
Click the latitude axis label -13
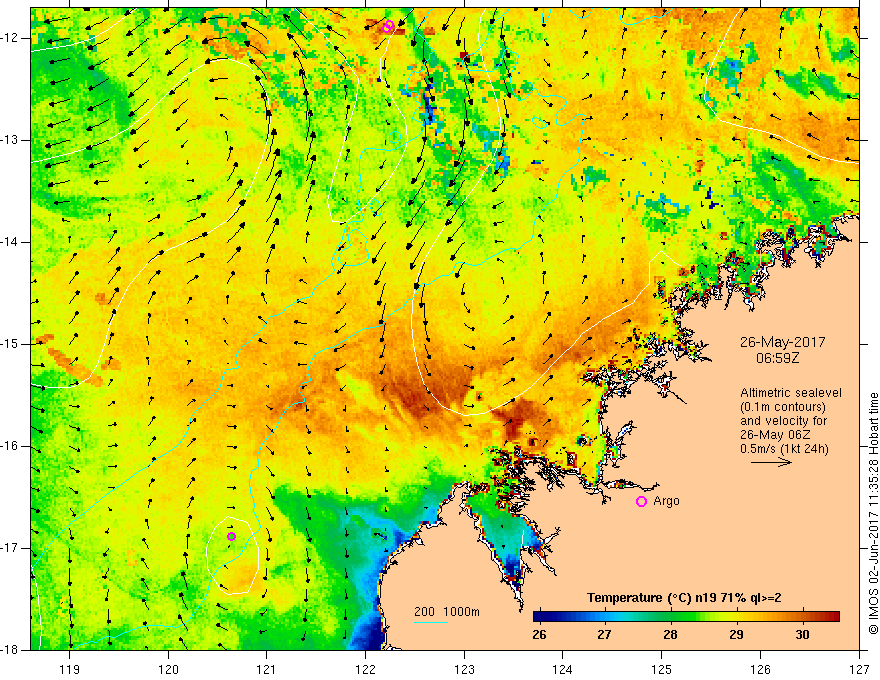(x=11, y=140)
